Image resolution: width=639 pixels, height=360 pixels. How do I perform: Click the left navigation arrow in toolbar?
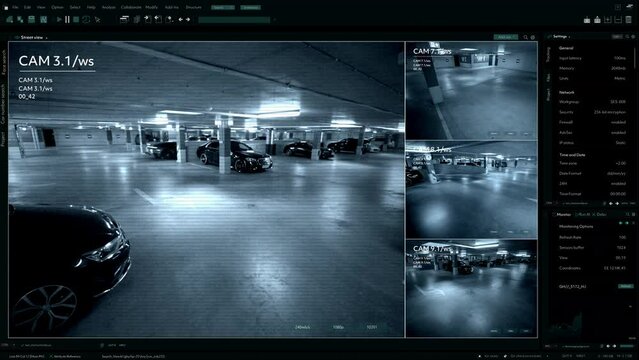[x=181, y=19]
